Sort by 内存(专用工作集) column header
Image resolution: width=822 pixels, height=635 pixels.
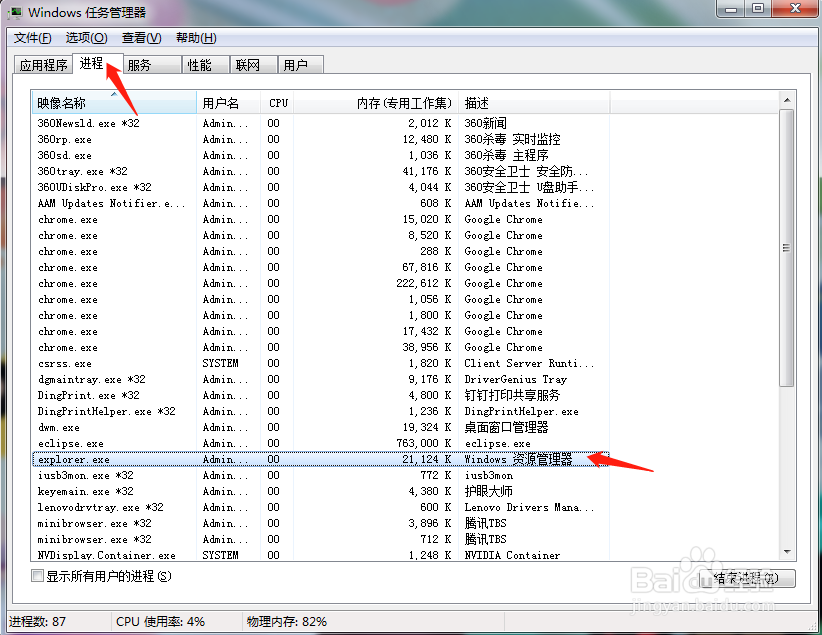pos(376,103)
